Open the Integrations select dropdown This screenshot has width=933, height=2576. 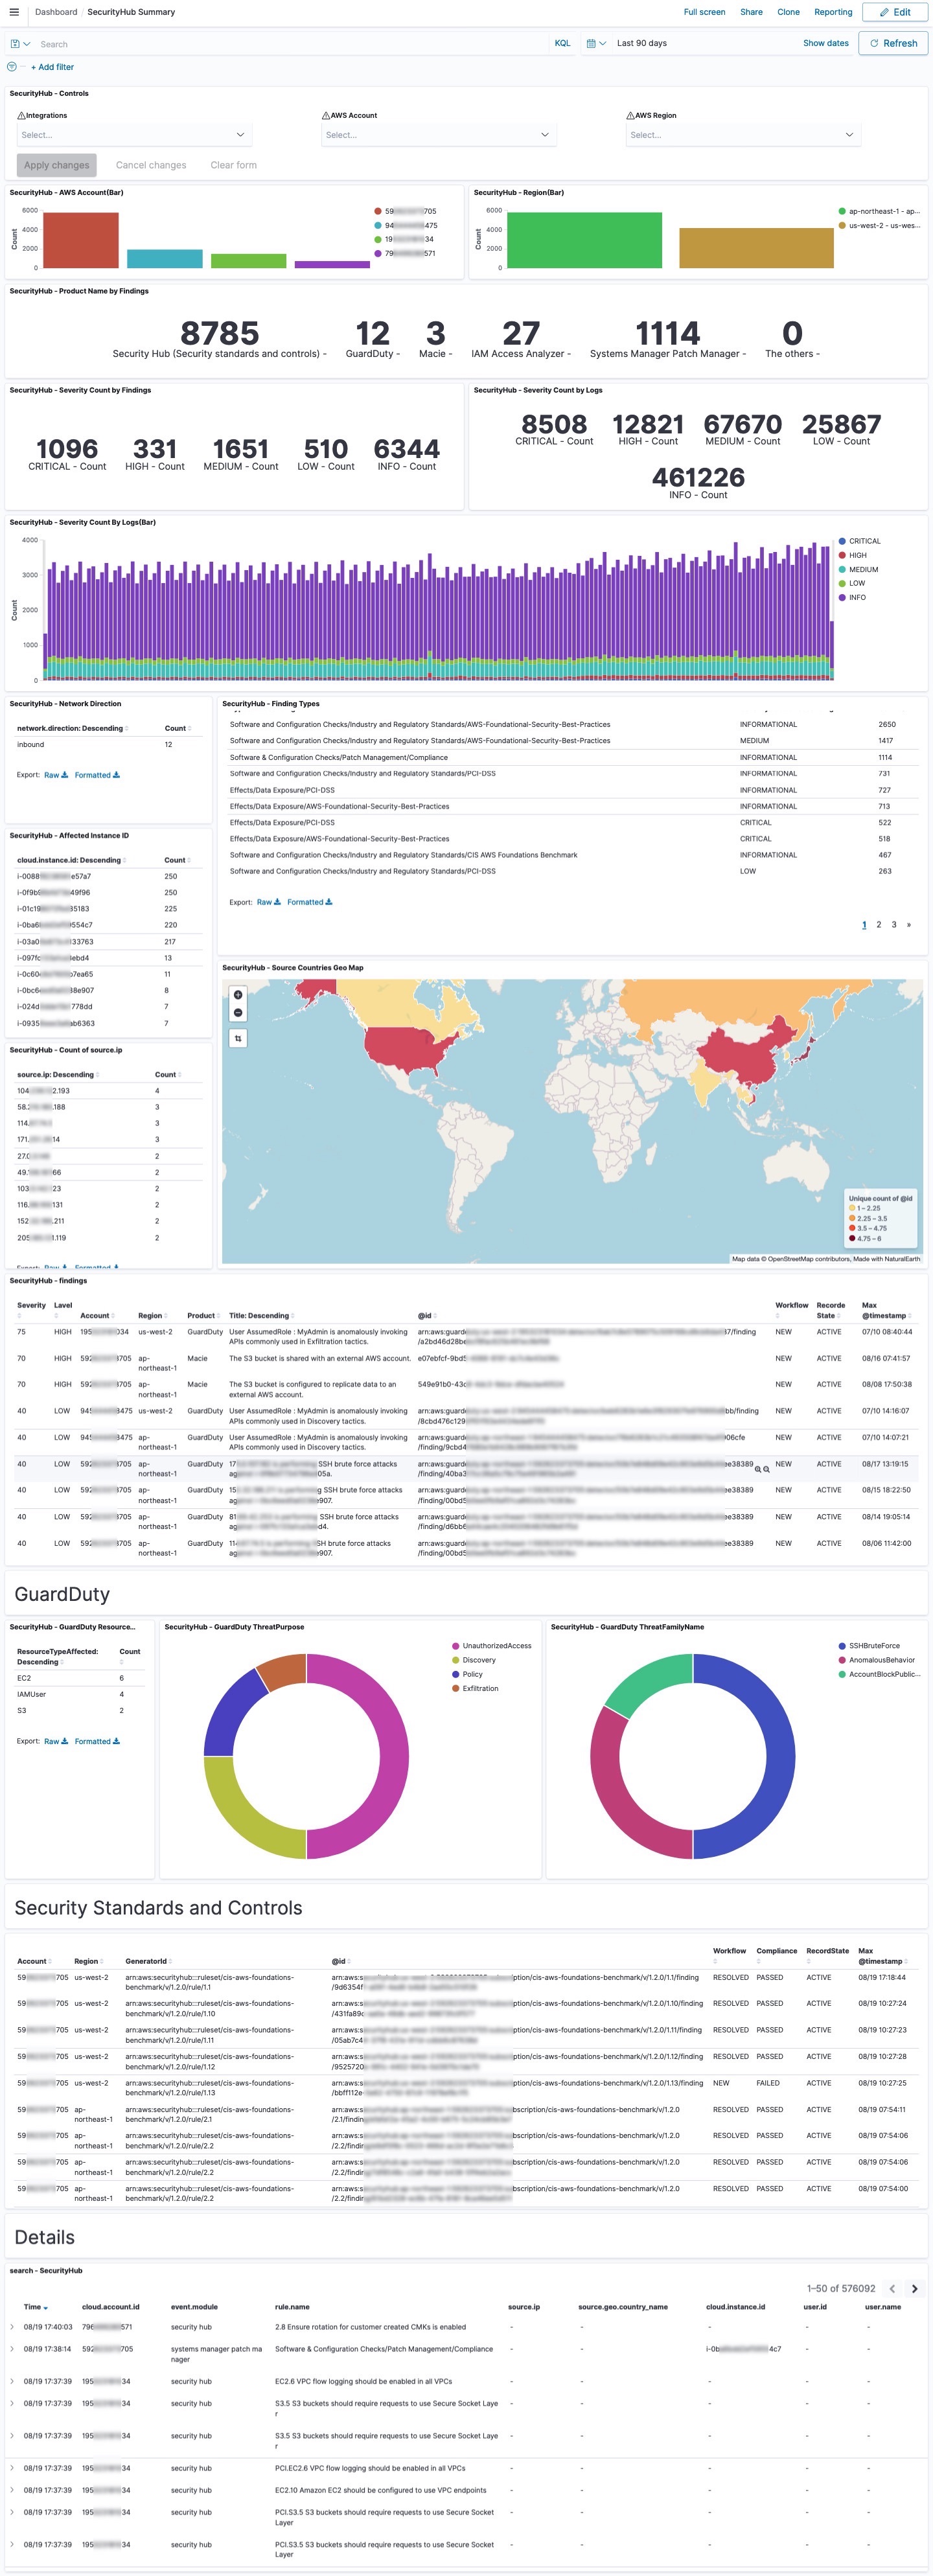(x=134, y=135)
